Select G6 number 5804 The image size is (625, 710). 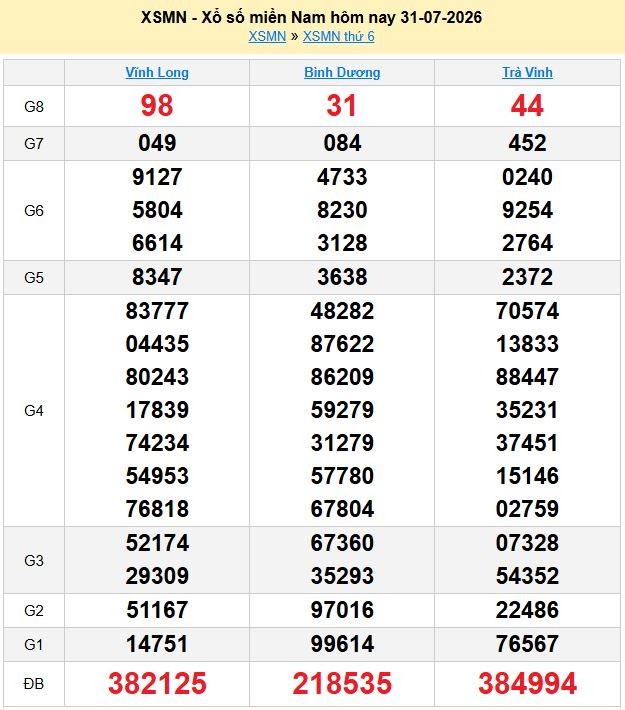coord(157,210)
